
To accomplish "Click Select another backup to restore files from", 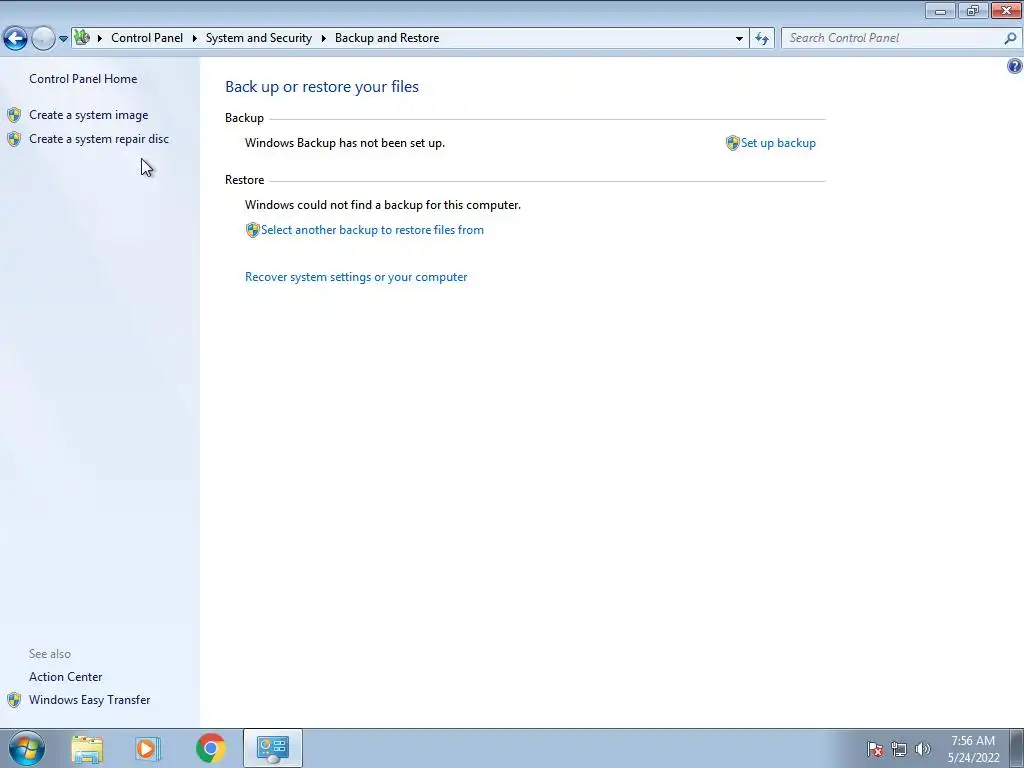I will (372, 230).
